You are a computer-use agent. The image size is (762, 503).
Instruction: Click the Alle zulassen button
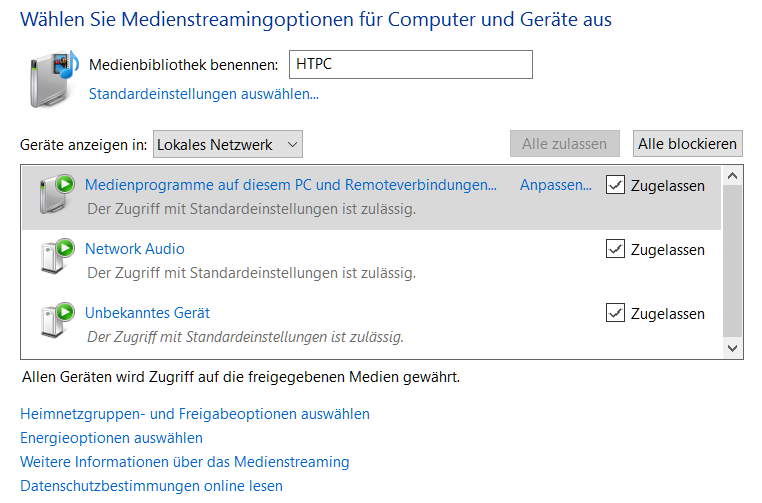pos(565,144)
